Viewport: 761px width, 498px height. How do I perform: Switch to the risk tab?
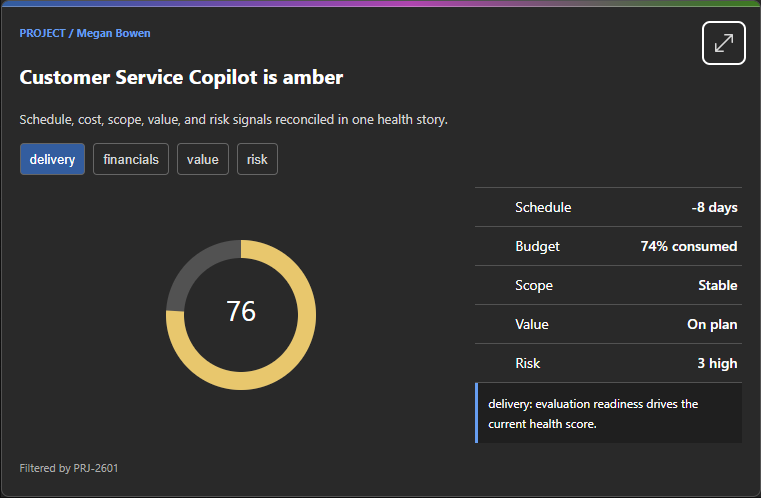(257, 159)
